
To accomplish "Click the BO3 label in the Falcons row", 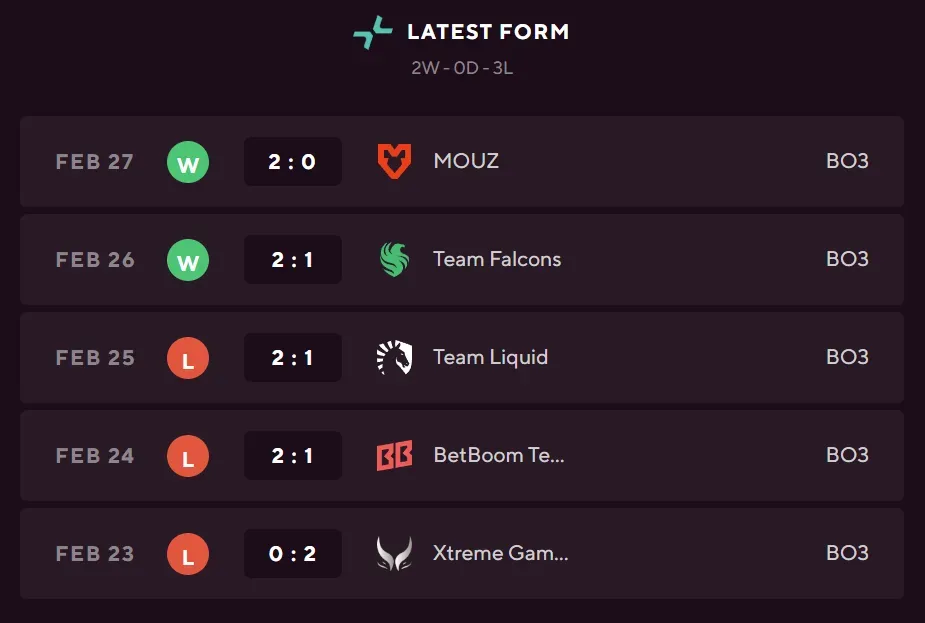I will point(847,259).
